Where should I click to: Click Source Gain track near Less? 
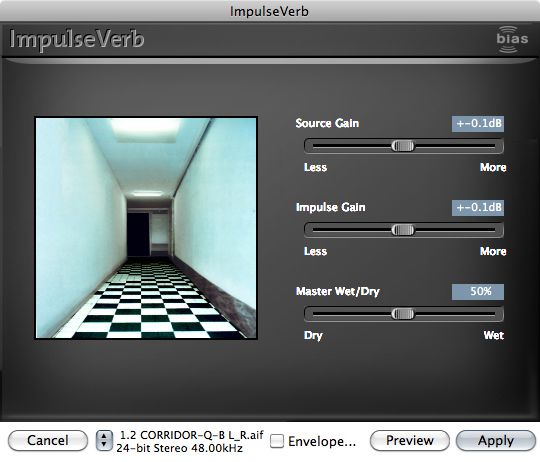(327, 146)
